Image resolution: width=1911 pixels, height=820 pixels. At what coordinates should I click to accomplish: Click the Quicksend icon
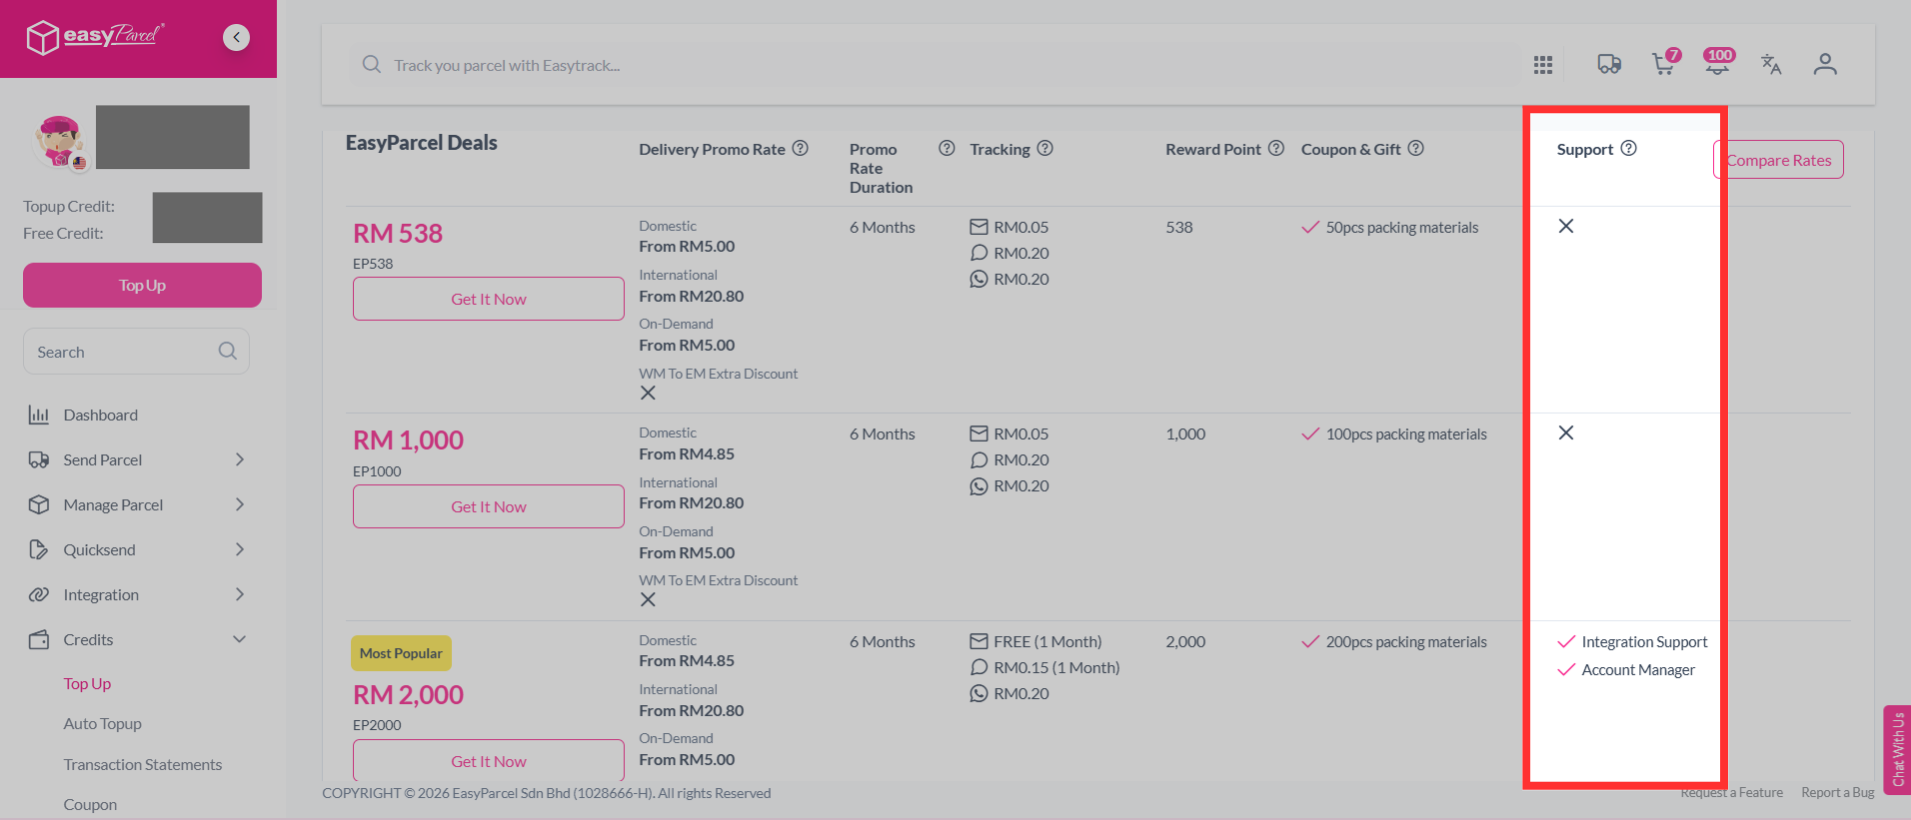point(39,549)
